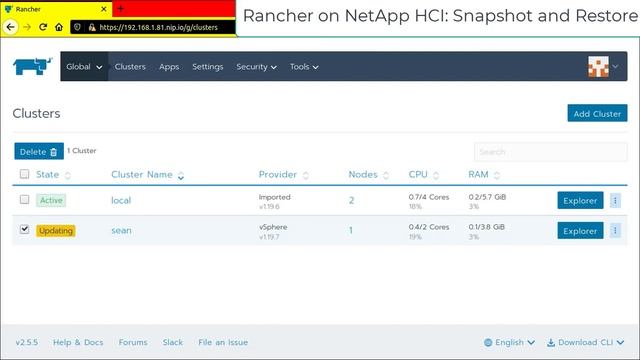Expand chevron next to user avatar
This screenshot has height=360, width=640.
[x=615, y=66]
